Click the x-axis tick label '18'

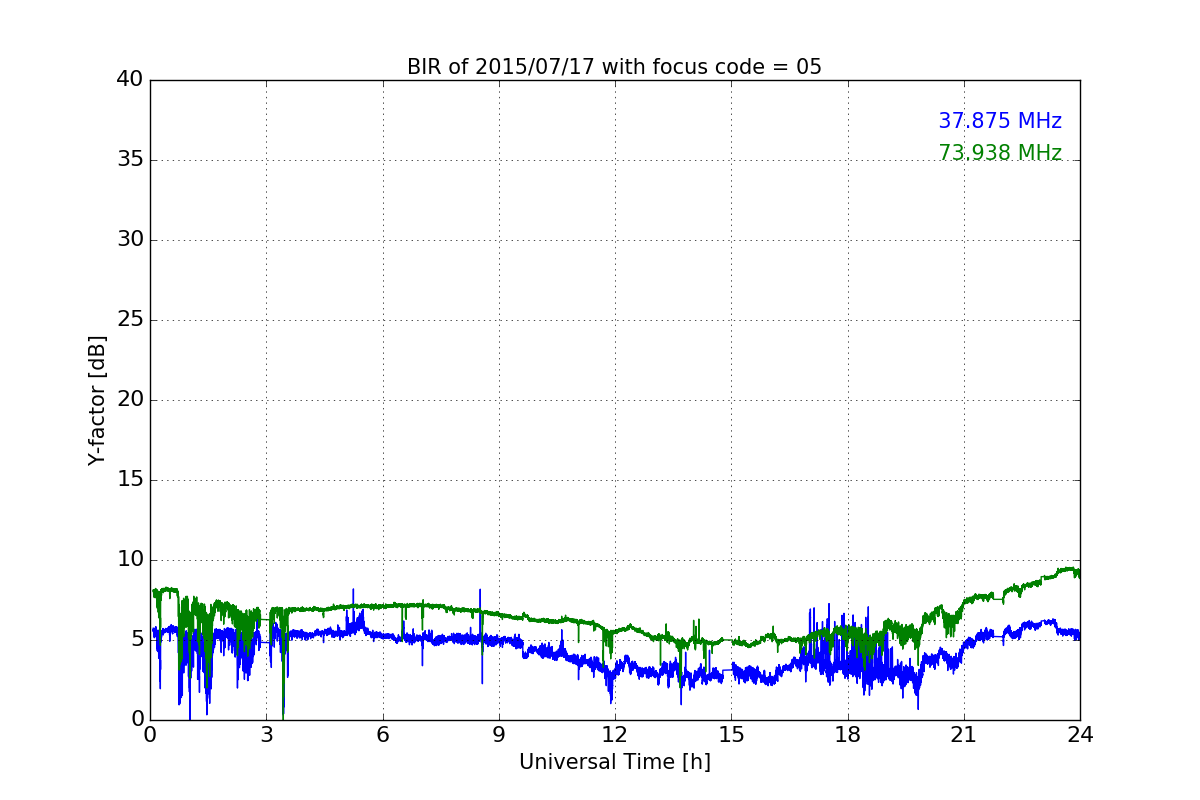point(848,734)
